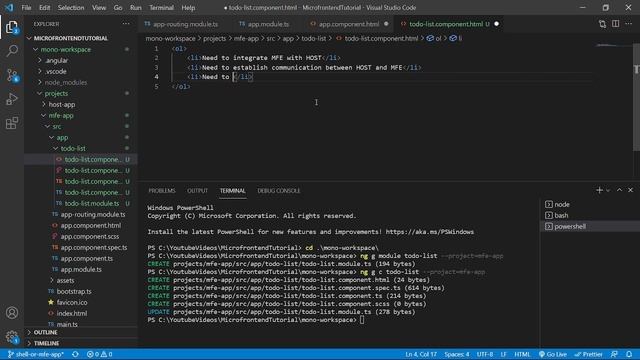Switch to app.component.html editor tab
This screenshot has width=640, height=360.
pyautogui.click(x=349, y=24)
